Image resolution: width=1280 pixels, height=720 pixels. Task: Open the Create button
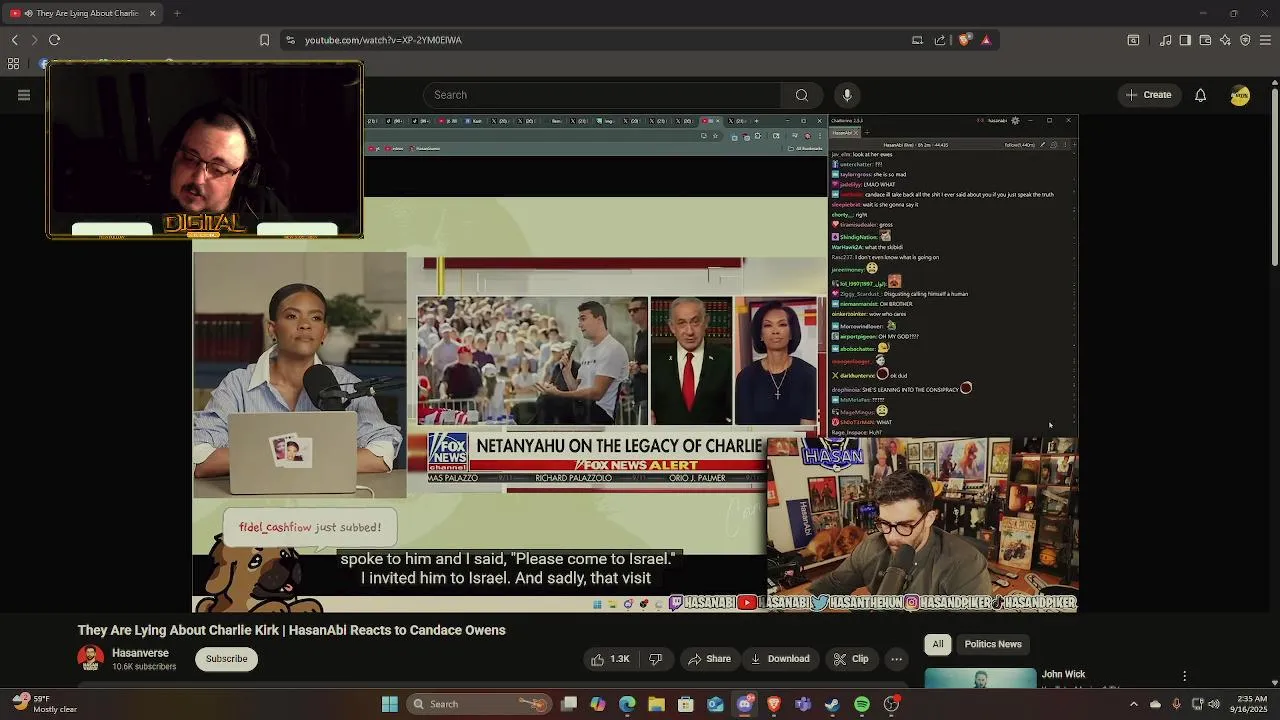(1148, 95)
